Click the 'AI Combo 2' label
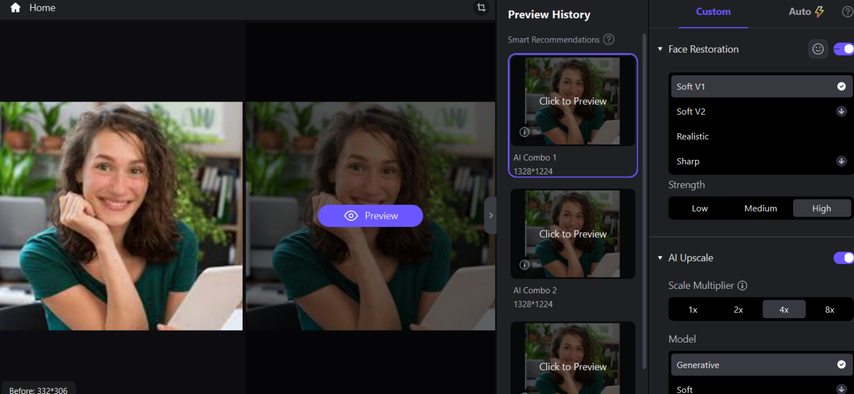 (x=535, y=290)
